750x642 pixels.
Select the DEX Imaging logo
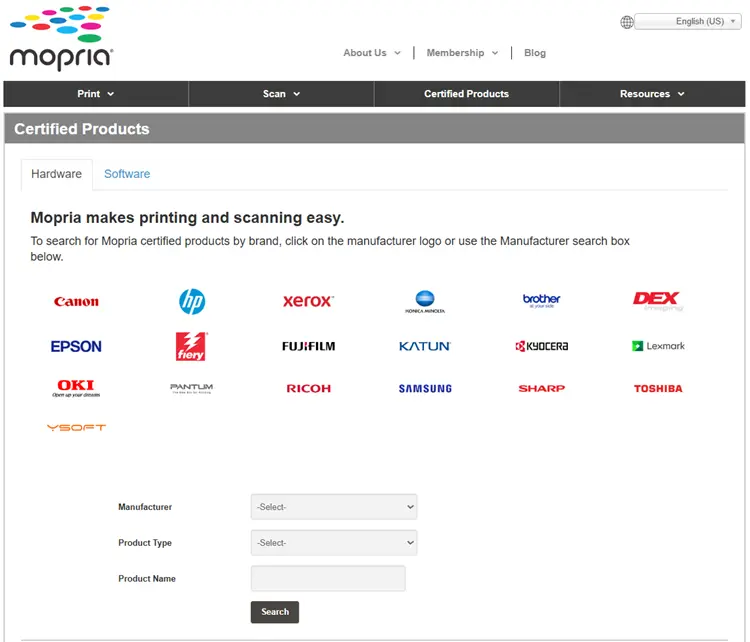(658, 301)
